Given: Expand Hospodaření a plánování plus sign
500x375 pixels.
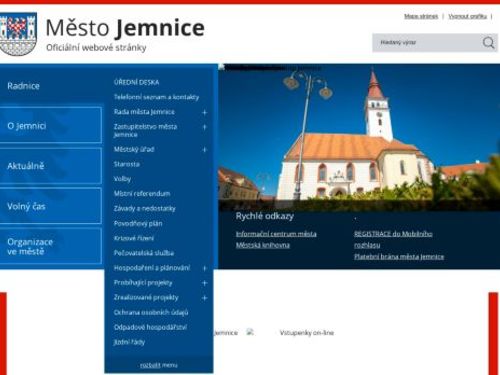Looking at the screenshot, I should [x=205, y=268].
